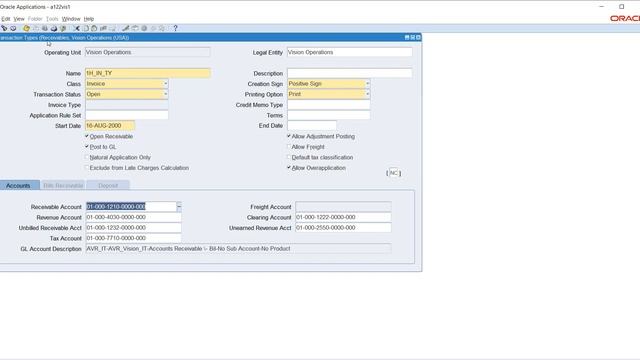Uncheck the Open Receivable checkbox
This screenshot has height=360, width=640.
(87, 136)
